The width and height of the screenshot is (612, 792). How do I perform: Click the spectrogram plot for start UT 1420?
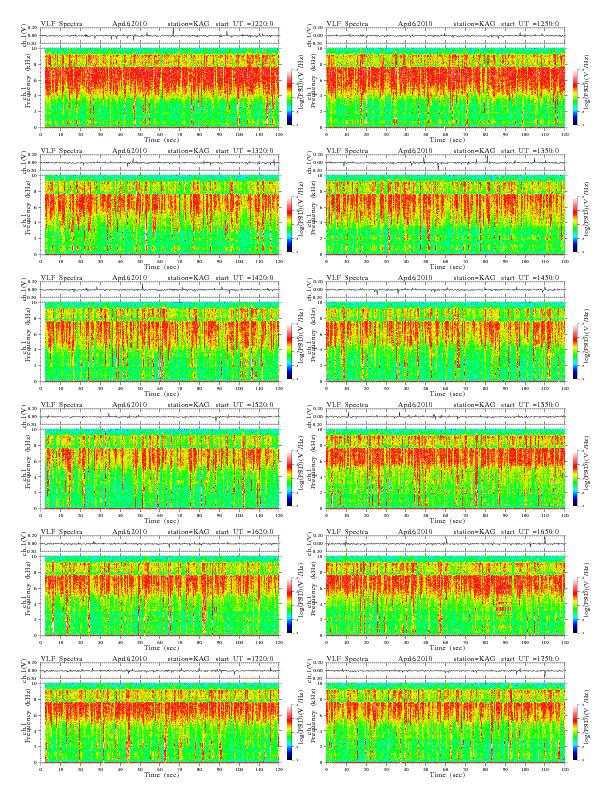[160, 342]
